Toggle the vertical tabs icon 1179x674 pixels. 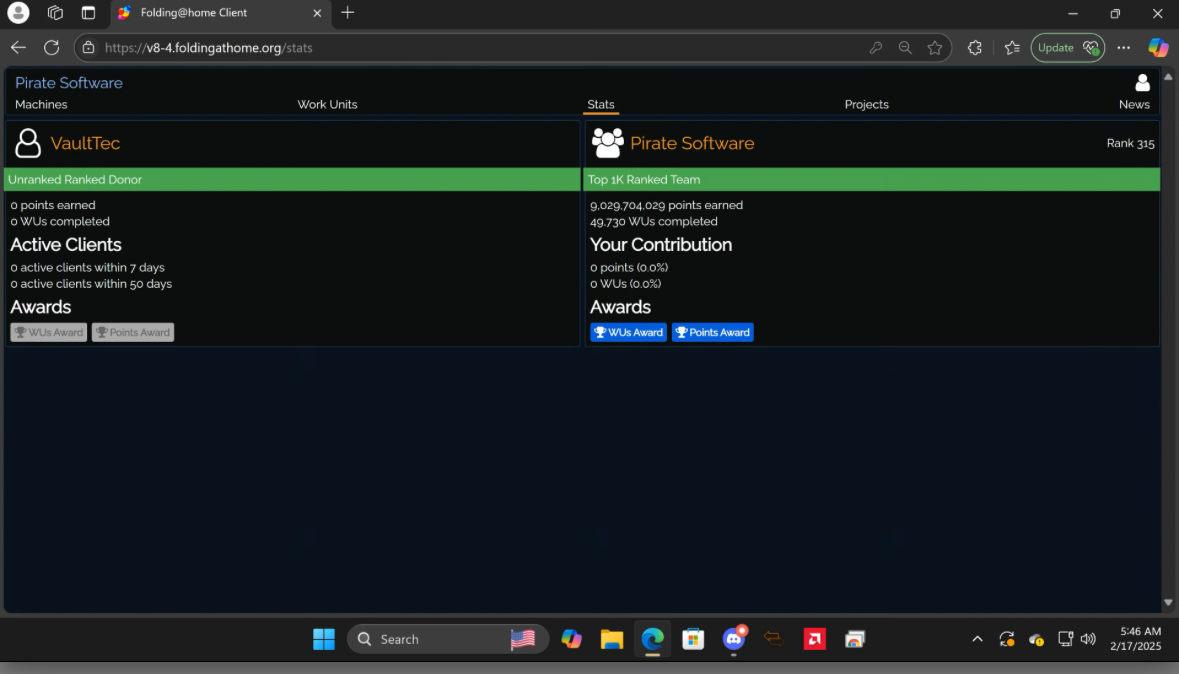88,13
